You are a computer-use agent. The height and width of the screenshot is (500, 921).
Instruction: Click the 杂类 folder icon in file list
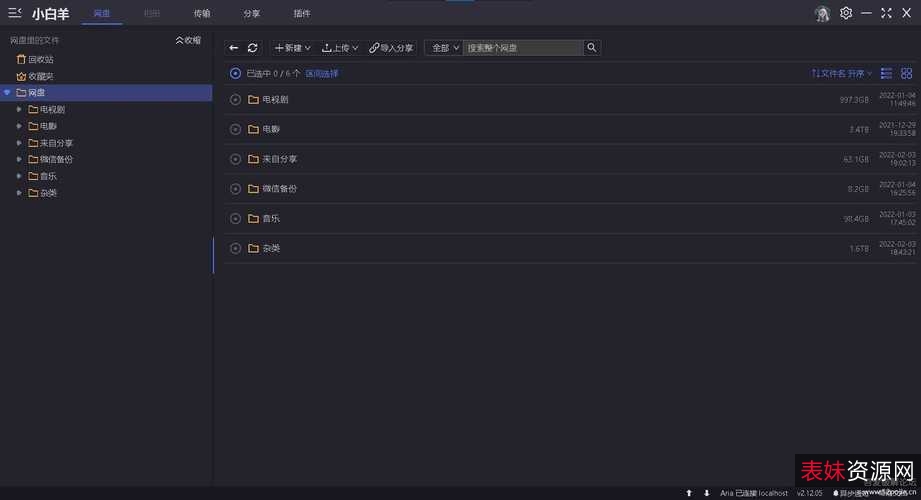[x=253, y=249]
